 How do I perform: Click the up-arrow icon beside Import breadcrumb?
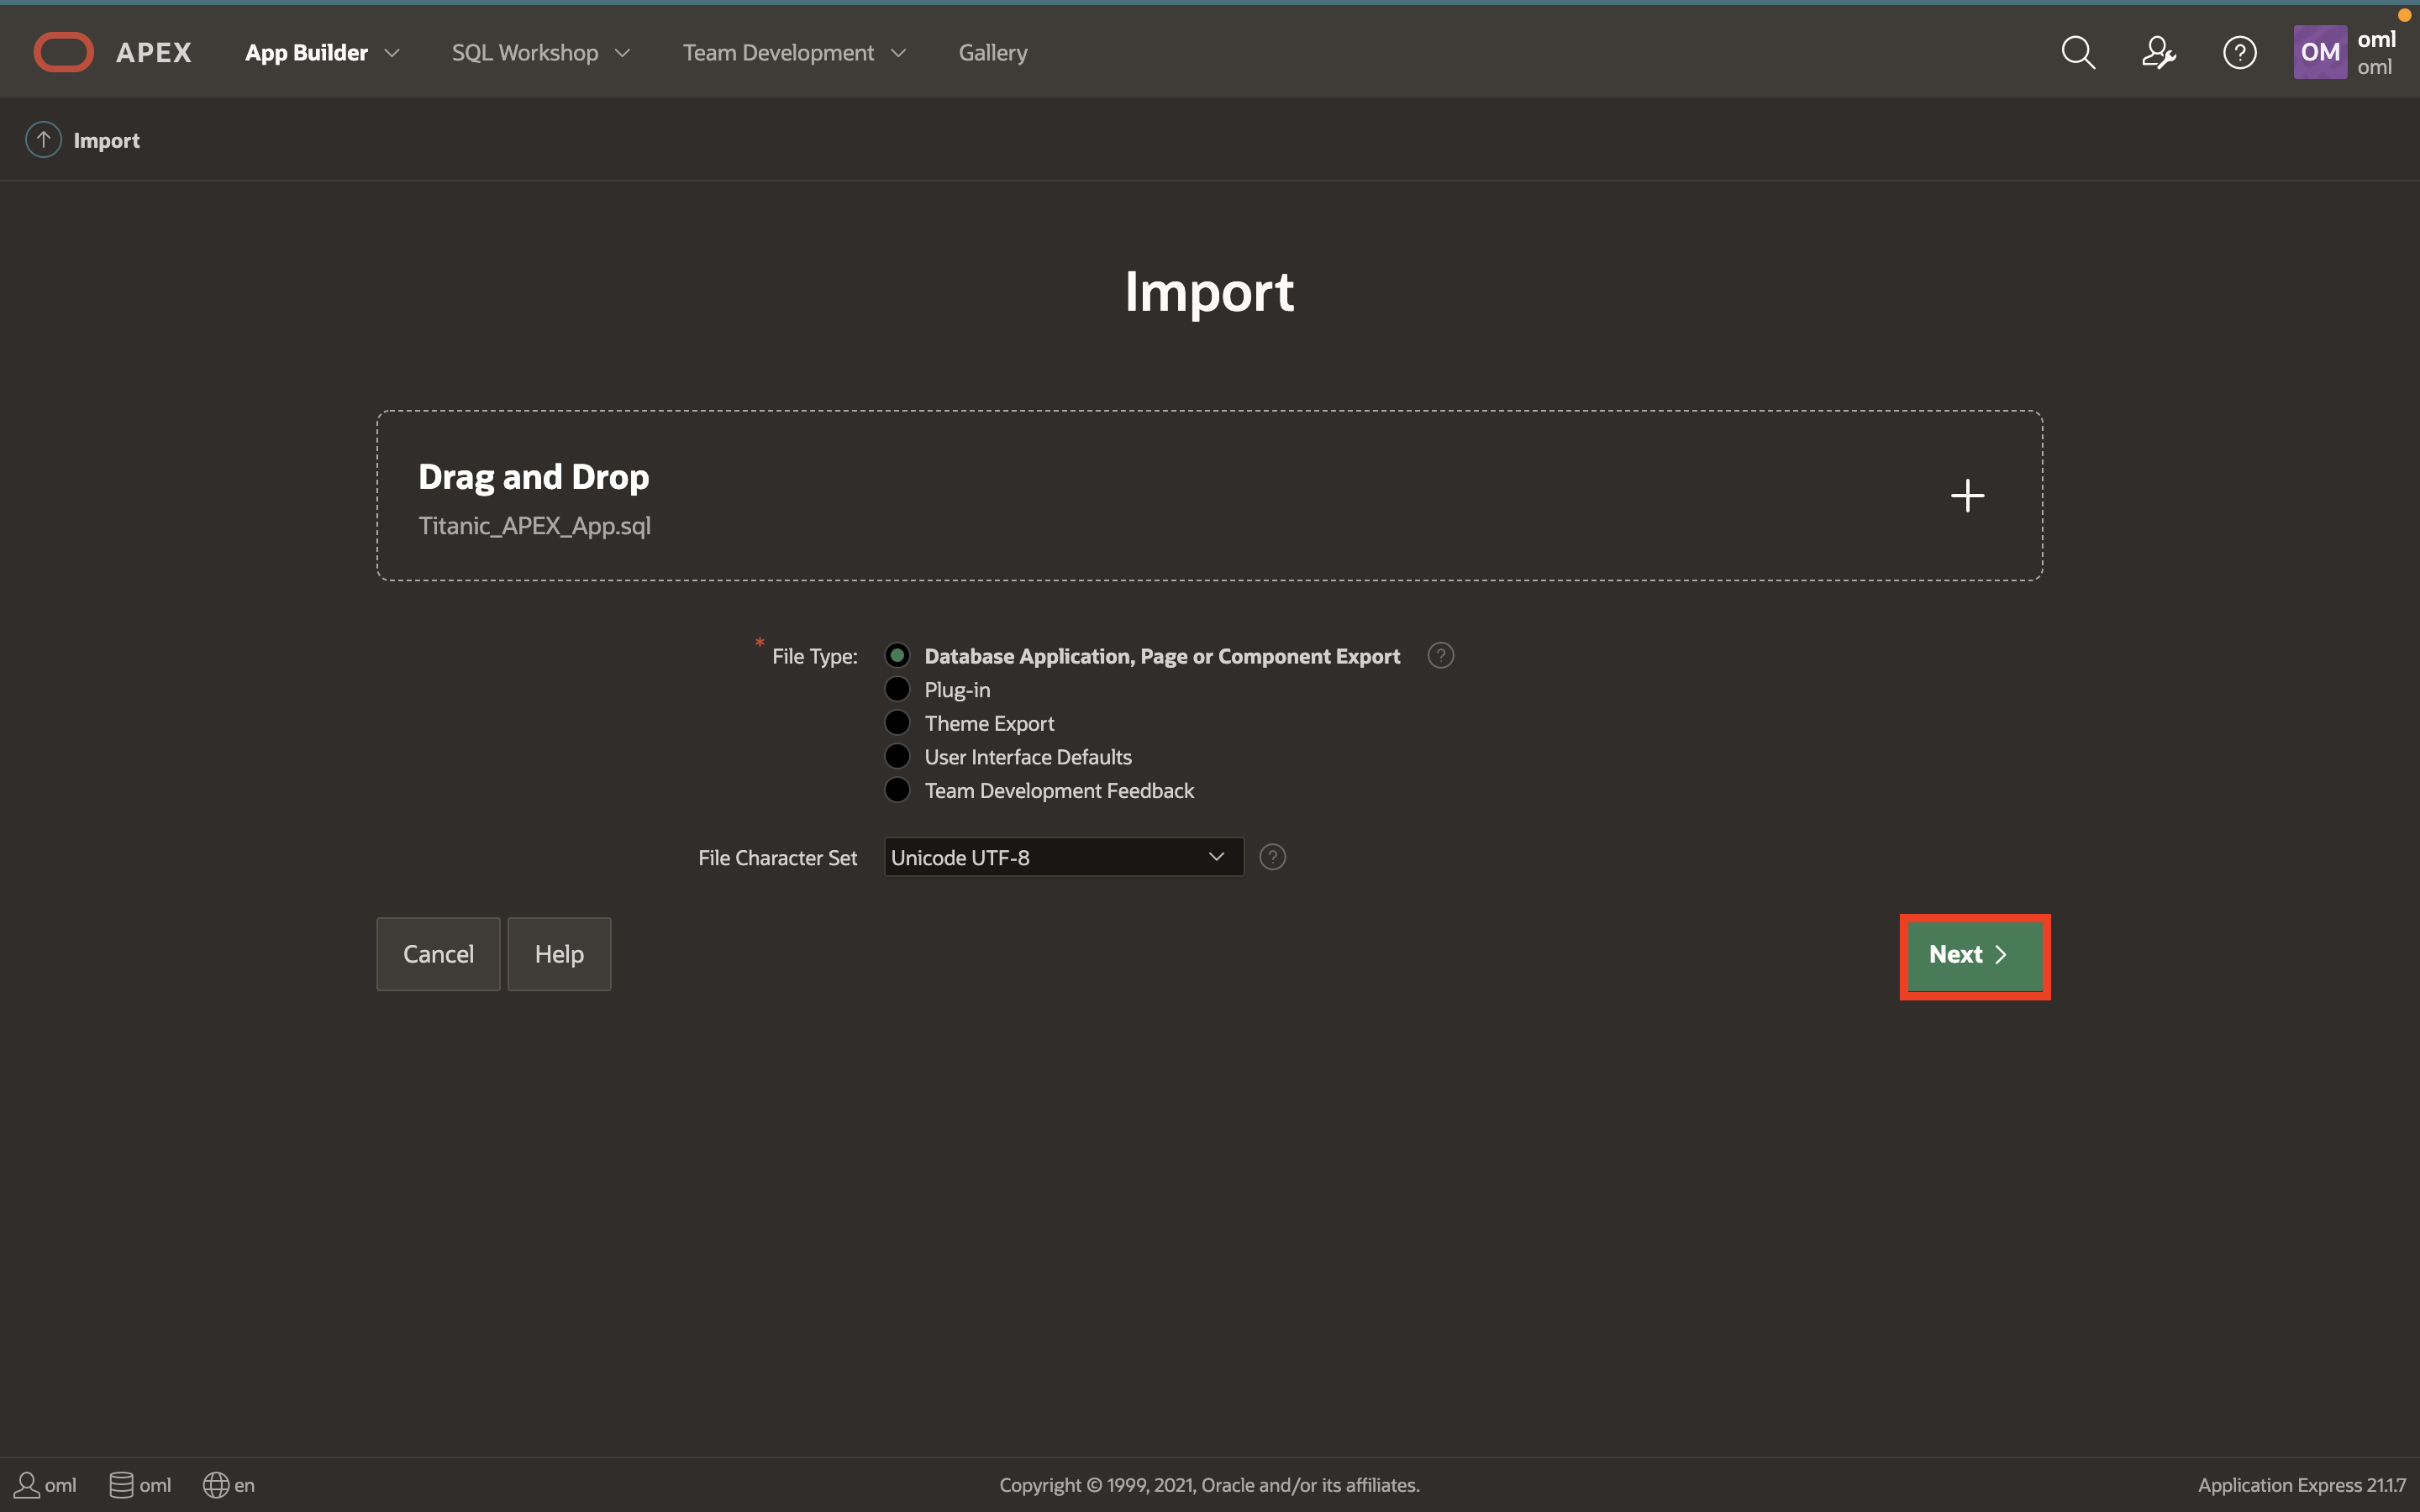pos(43,140)
